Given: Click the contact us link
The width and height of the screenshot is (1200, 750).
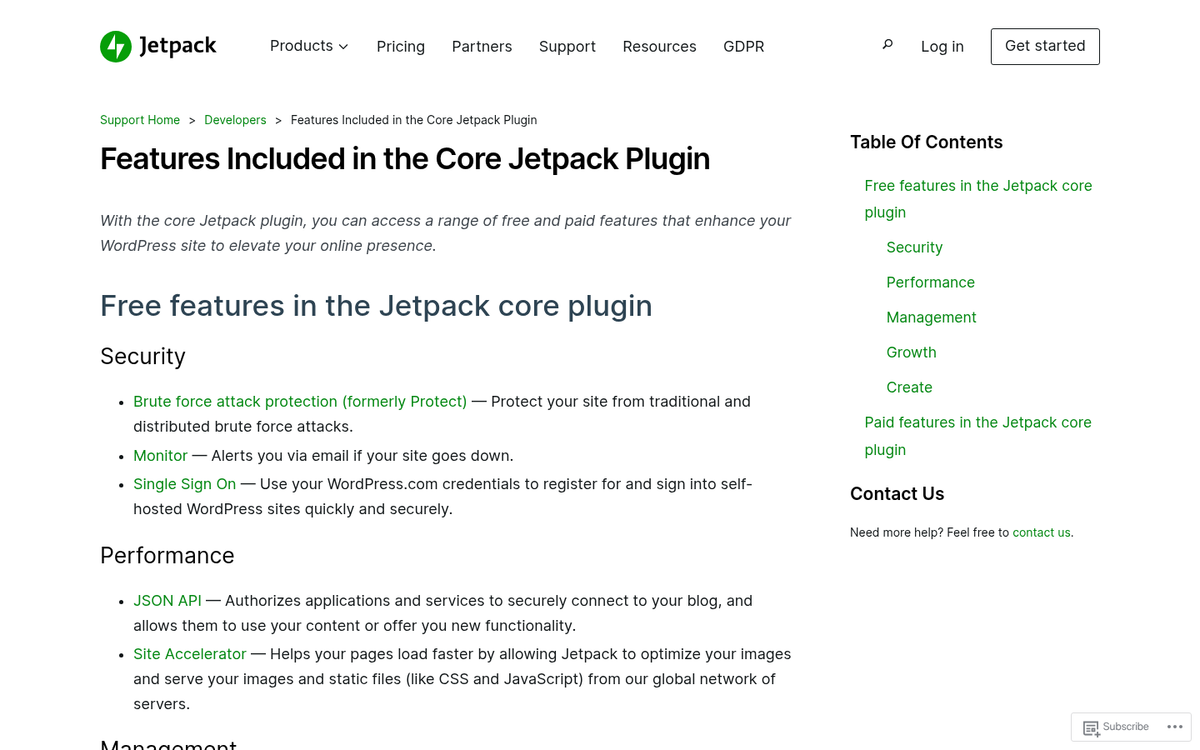Looking at the screenshot, I should click(x=1041, y=532).
